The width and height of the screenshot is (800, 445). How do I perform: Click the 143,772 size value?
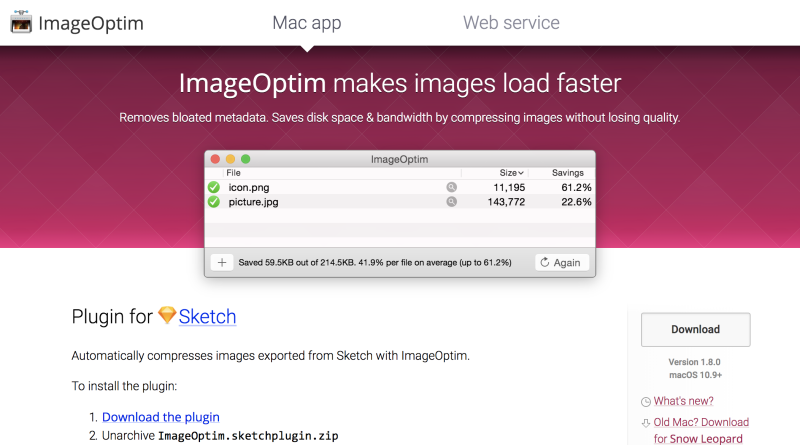pos(506,202)
